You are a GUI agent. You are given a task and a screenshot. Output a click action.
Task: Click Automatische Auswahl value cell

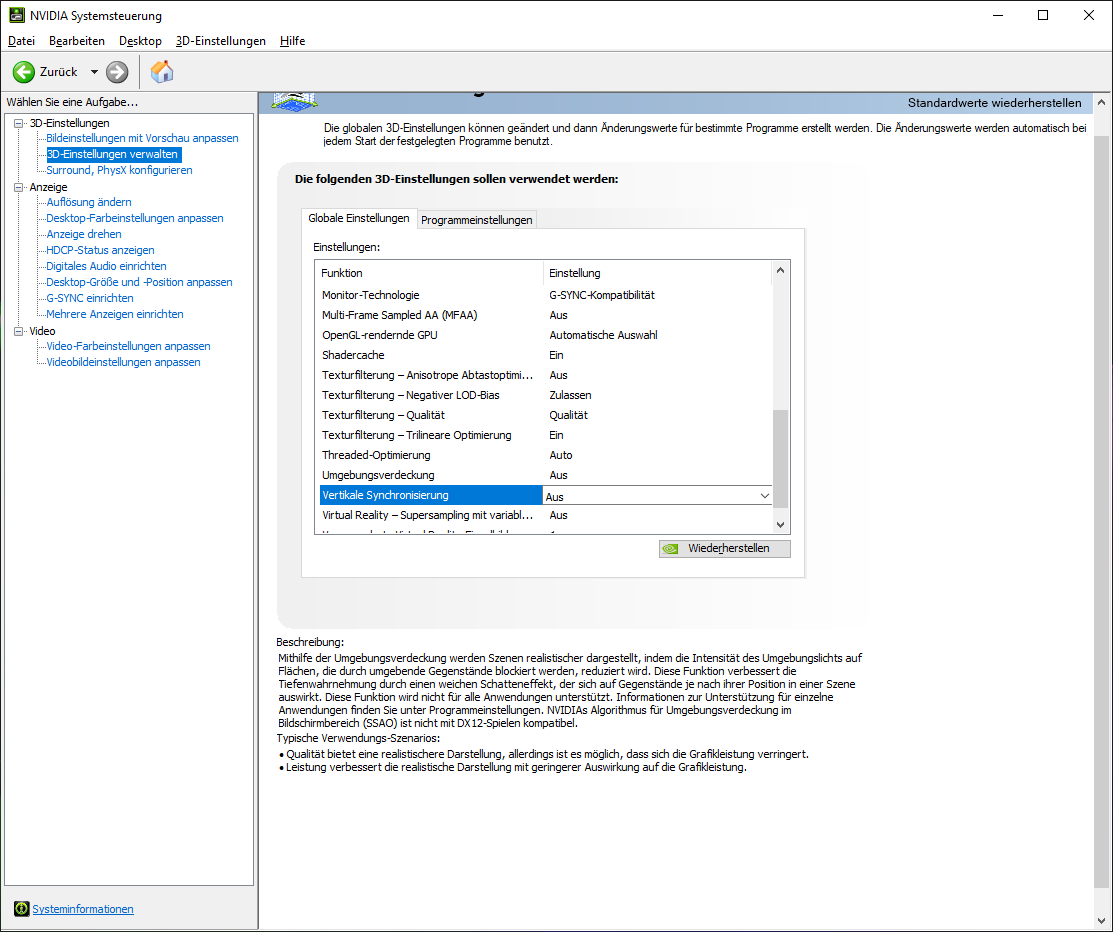tap(603, 335)
